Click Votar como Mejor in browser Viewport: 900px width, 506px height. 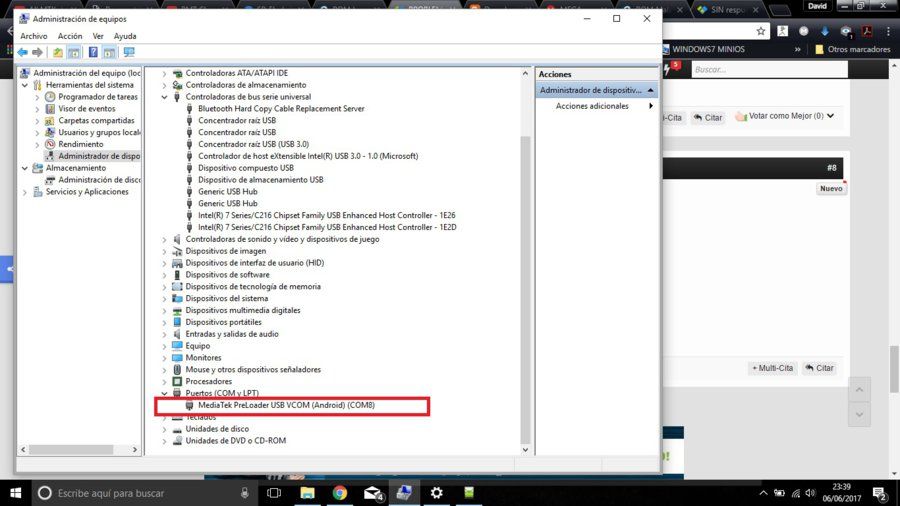point(784,116)
